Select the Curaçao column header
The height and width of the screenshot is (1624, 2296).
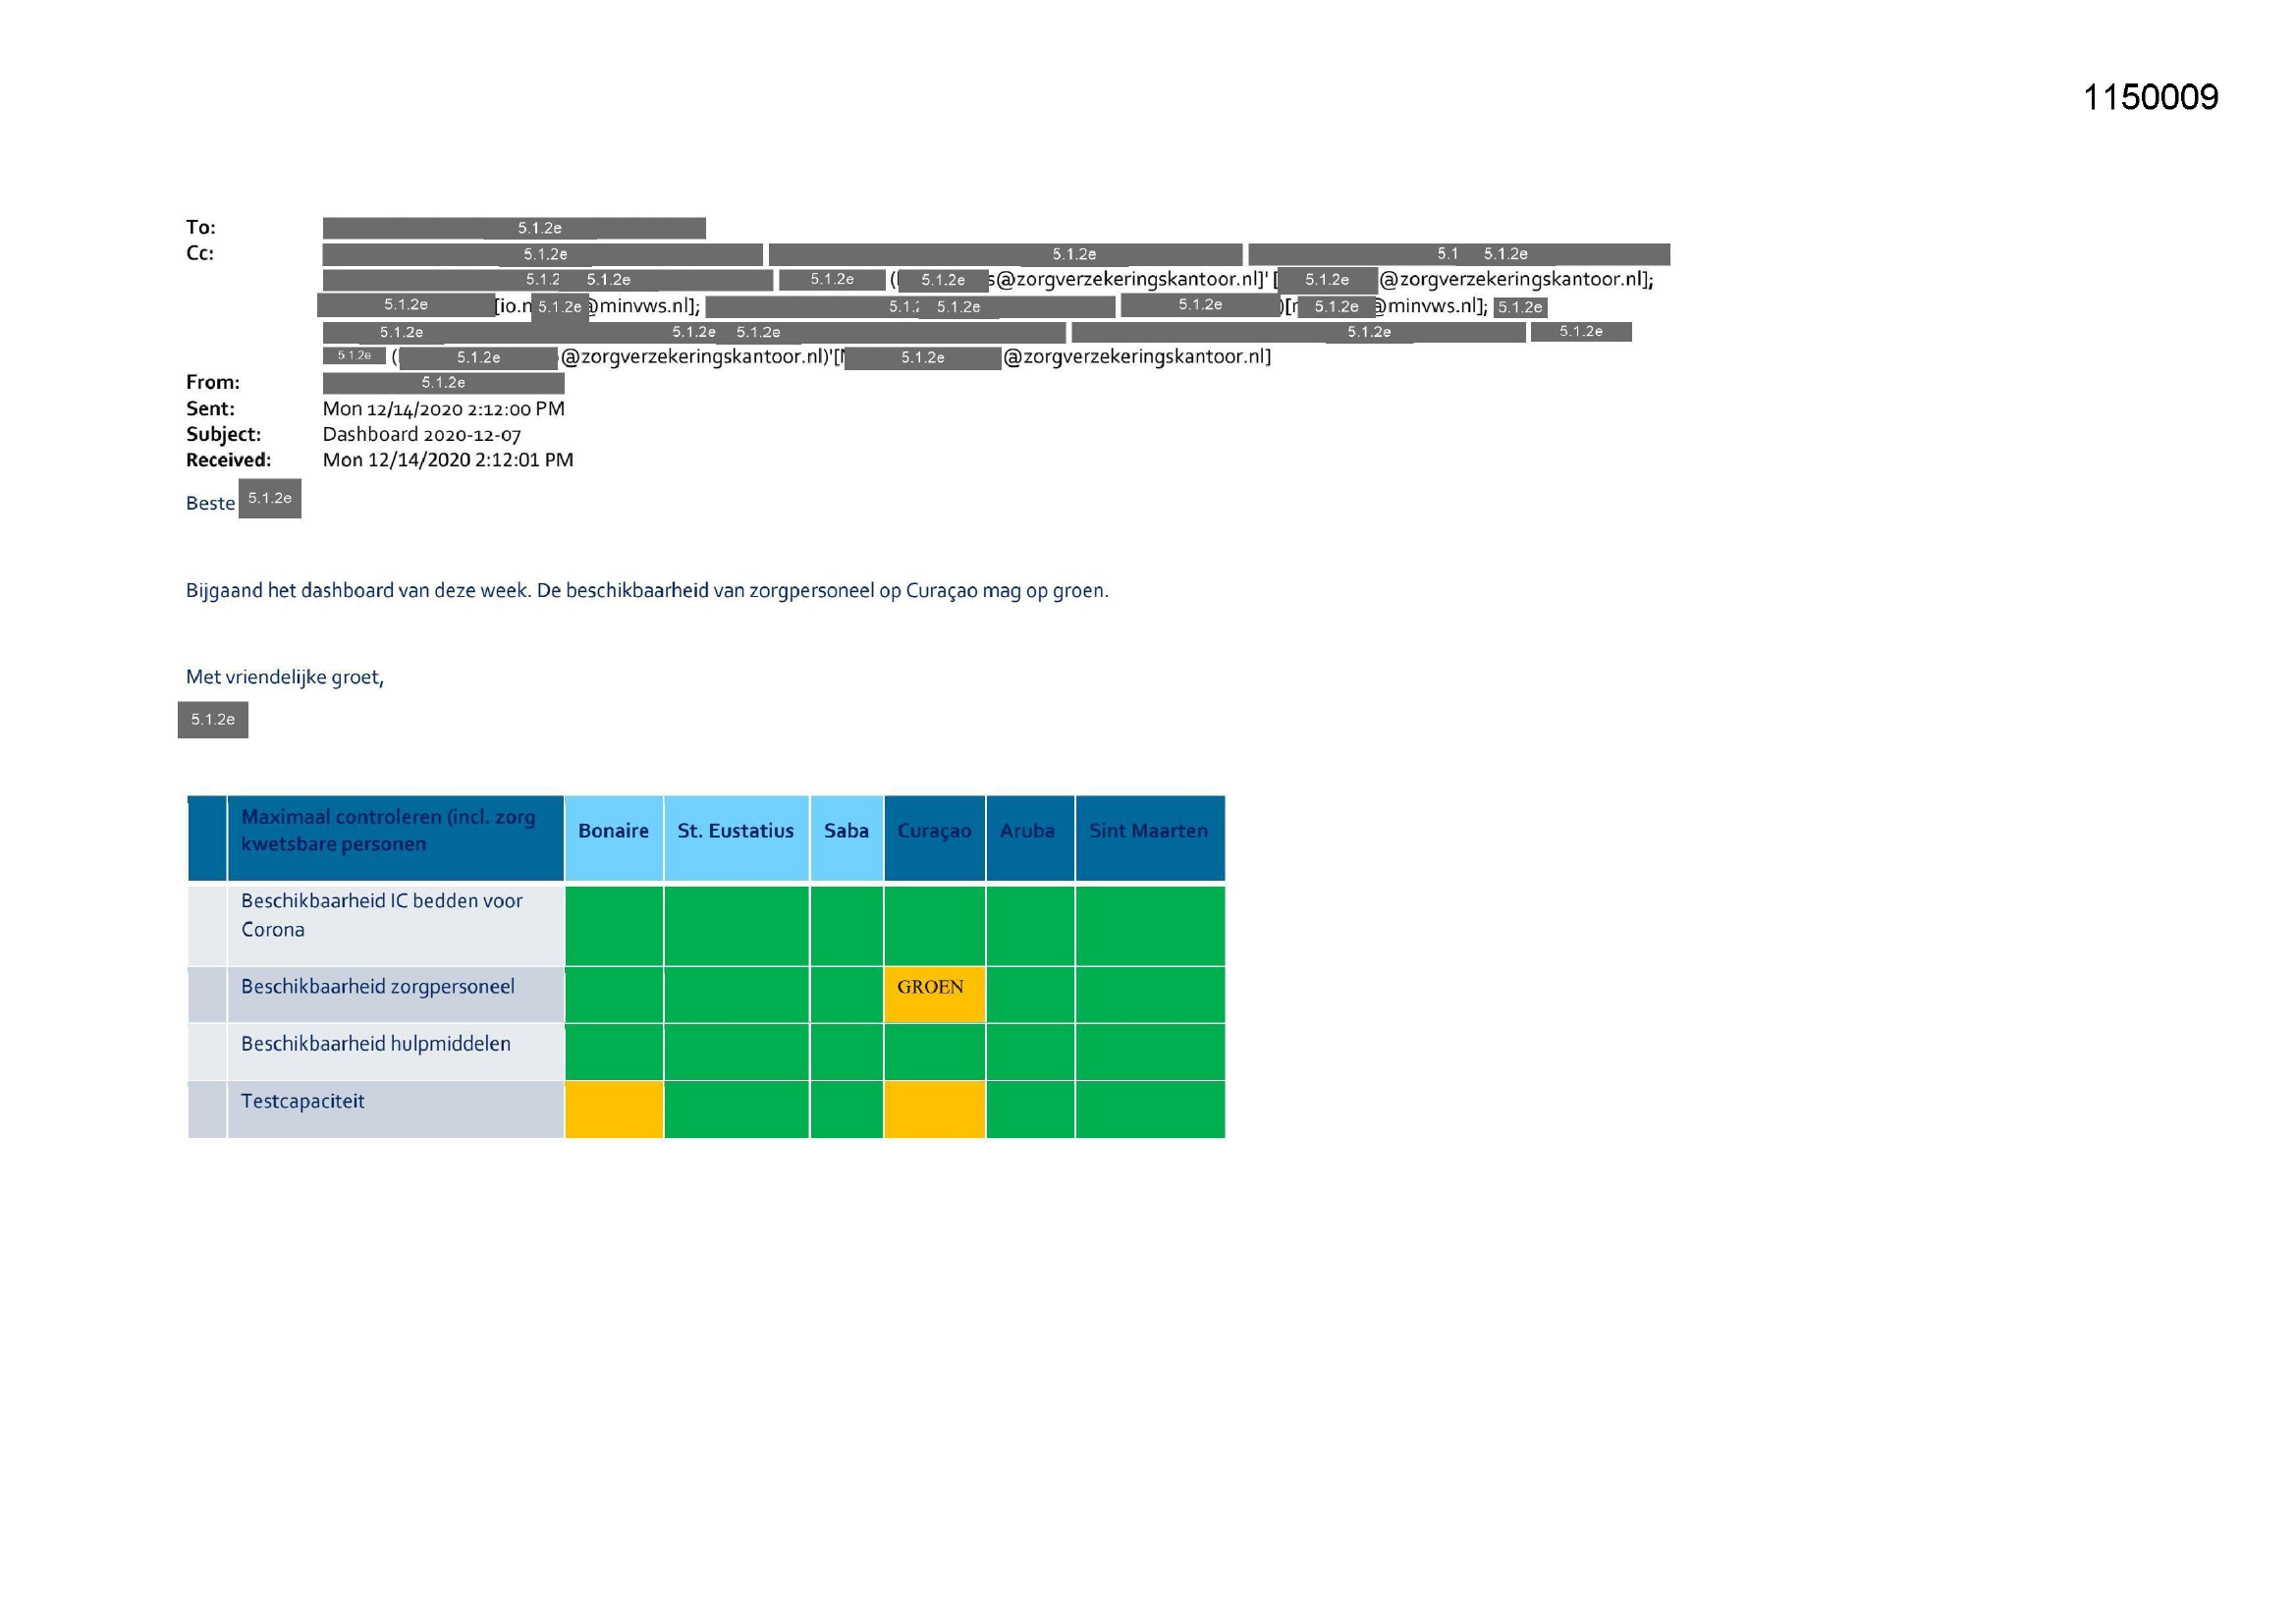click(x=933, y=831)
